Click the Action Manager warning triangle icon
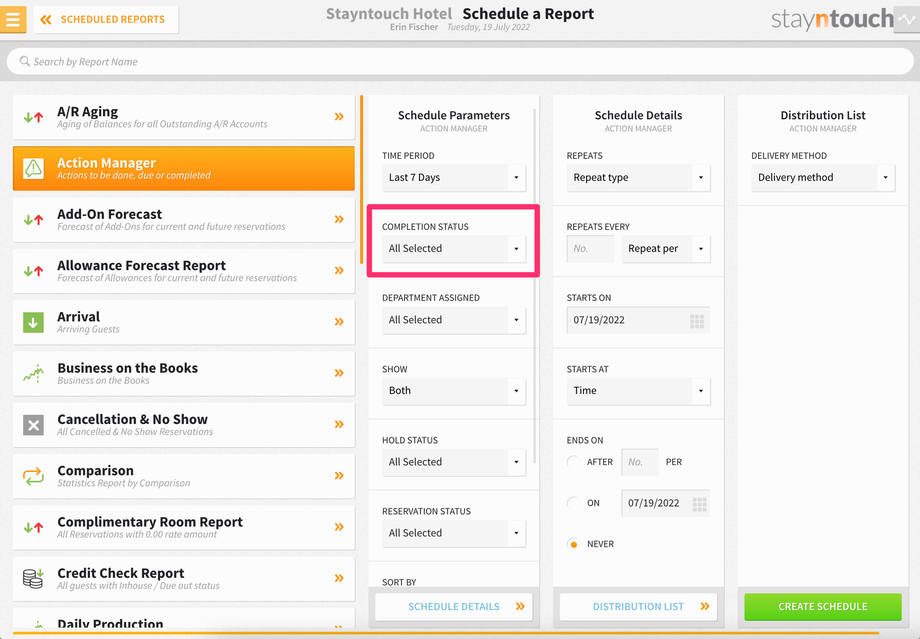 pyautogui.click(x=33, y=168)
